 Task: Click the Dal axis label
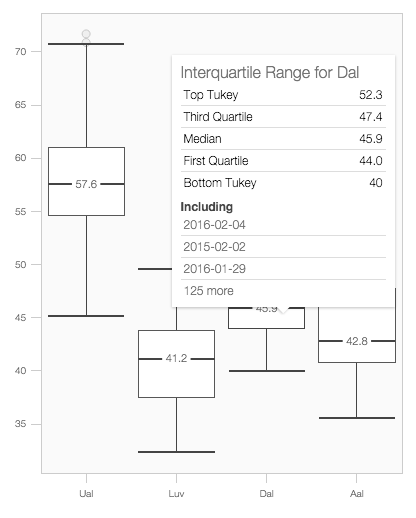click(x=266, y=493)
